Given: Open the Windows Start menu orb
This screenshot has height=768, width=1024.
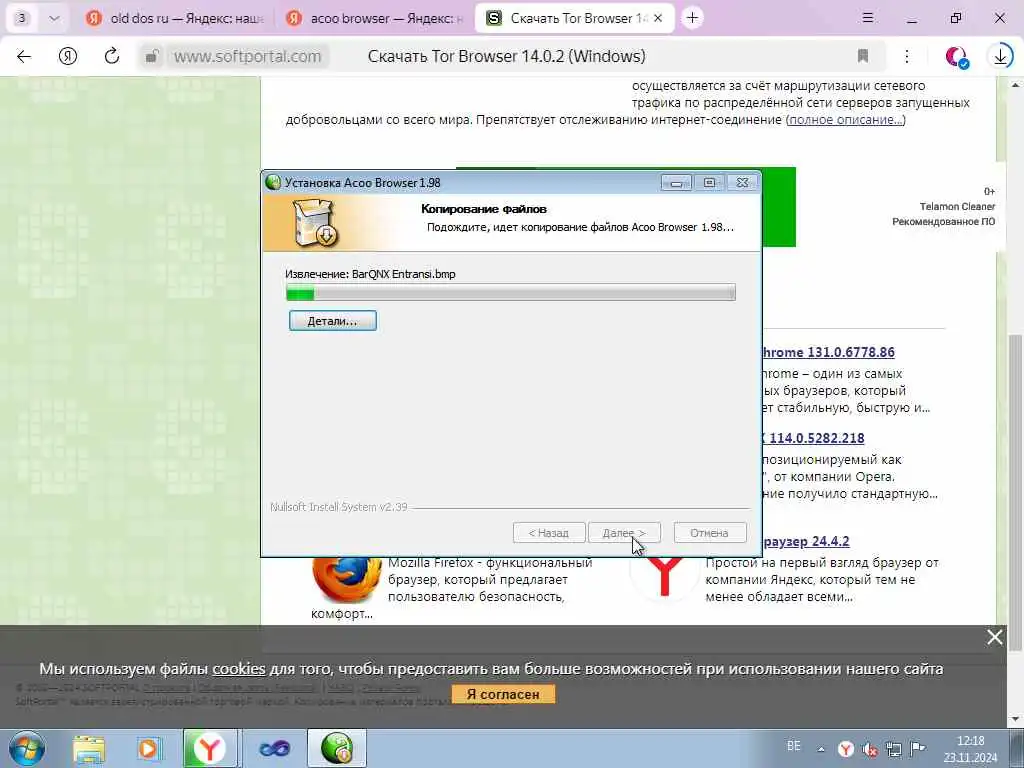Looking at the screenshot, I should coord(27,748).
